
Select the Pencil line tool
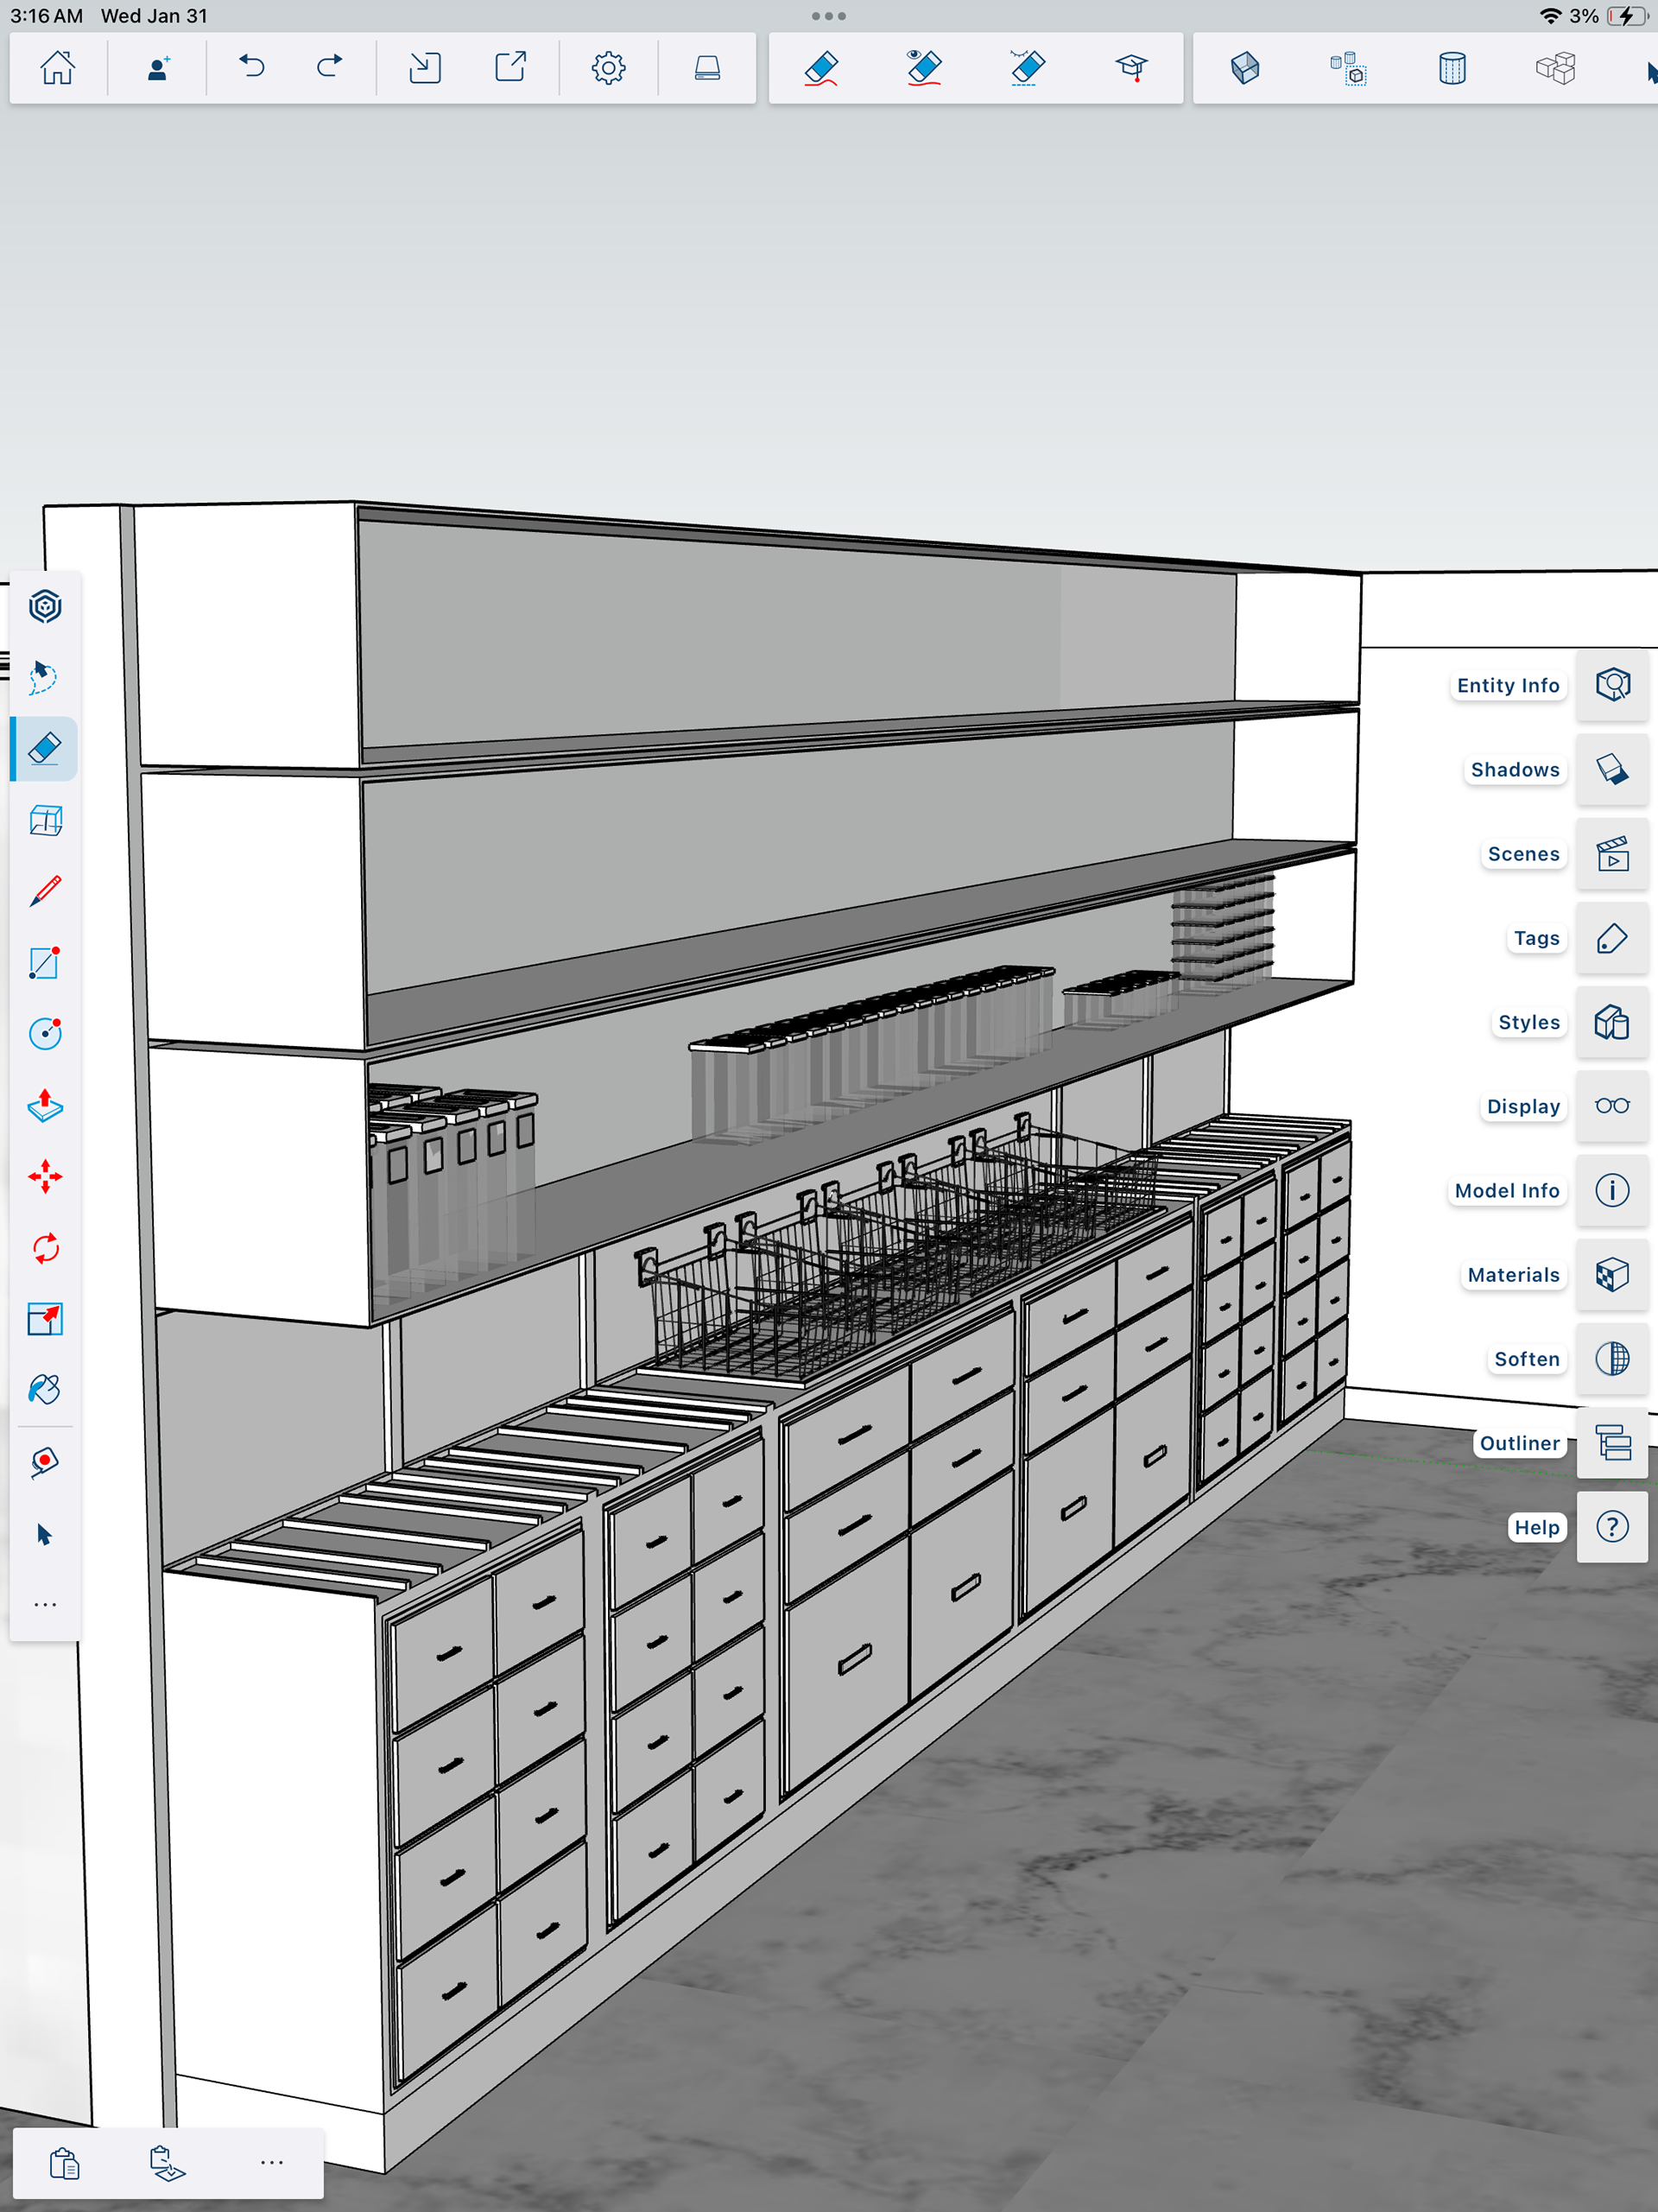[x=45, y=891]
